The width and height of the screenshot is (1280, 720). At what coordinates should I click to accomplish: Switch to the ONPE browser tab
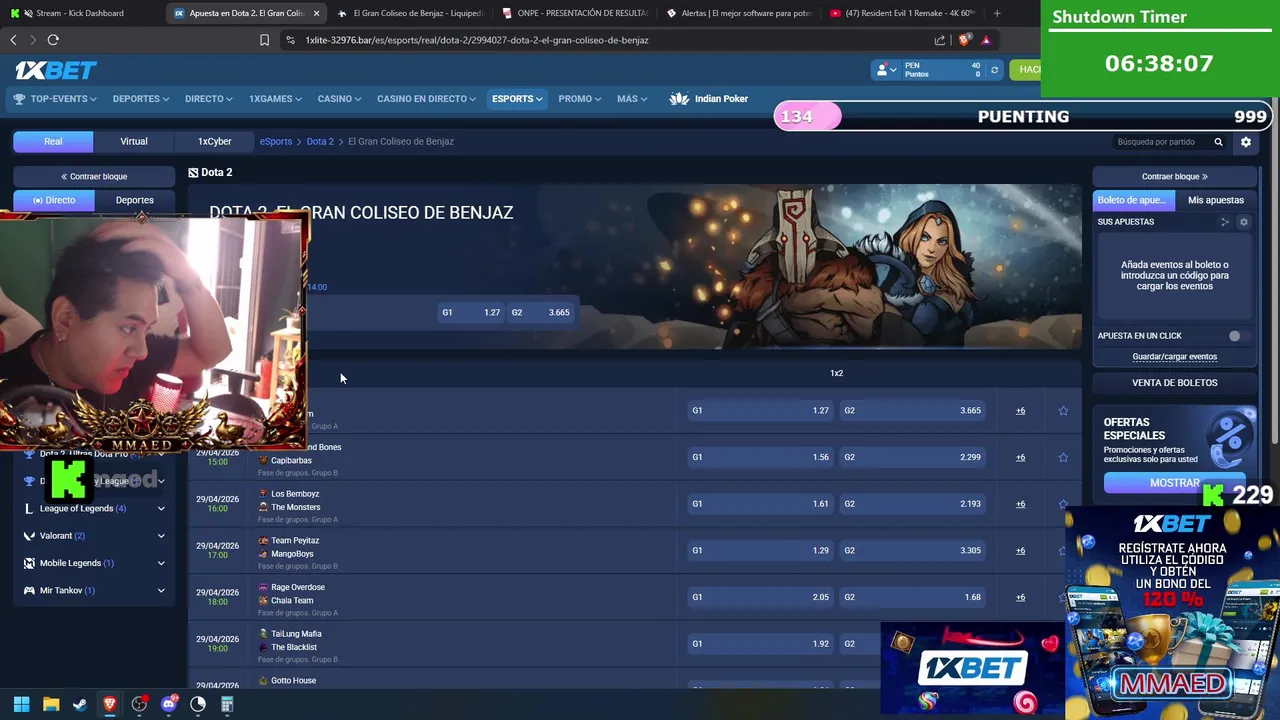tap(576, 13)
